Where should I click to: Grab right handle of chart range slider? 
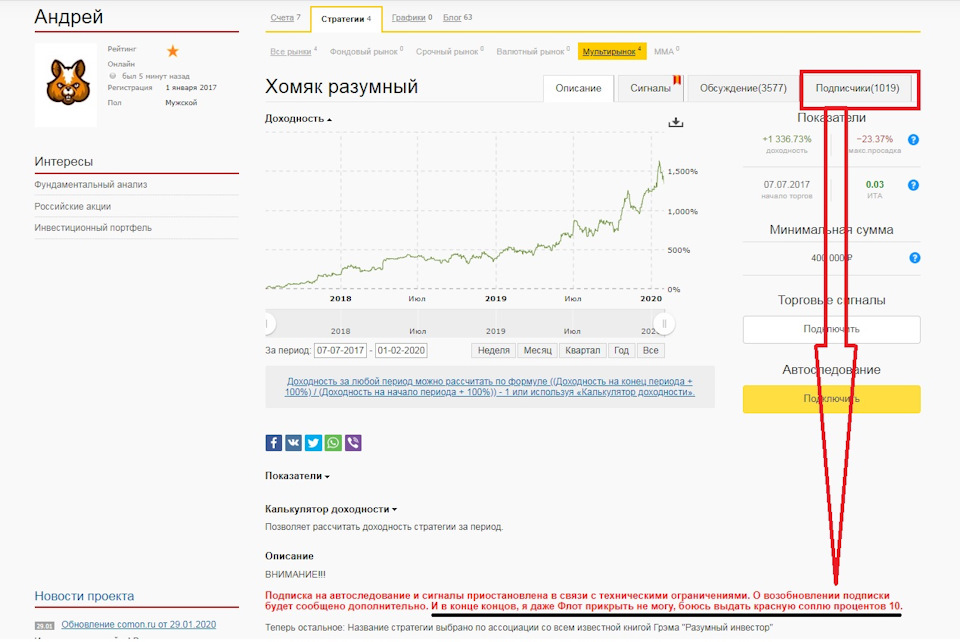tap(664, 324)
